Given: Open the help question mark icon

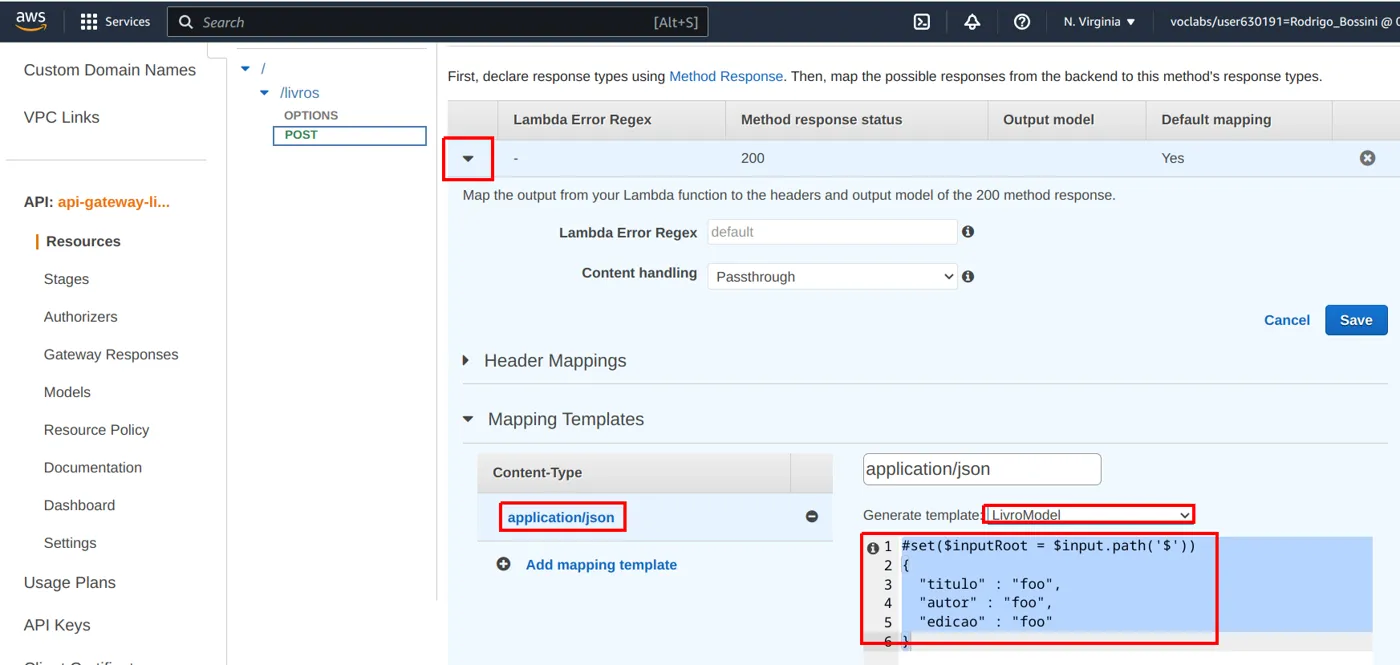Looking at the screenshot, I should [1022, 22].
